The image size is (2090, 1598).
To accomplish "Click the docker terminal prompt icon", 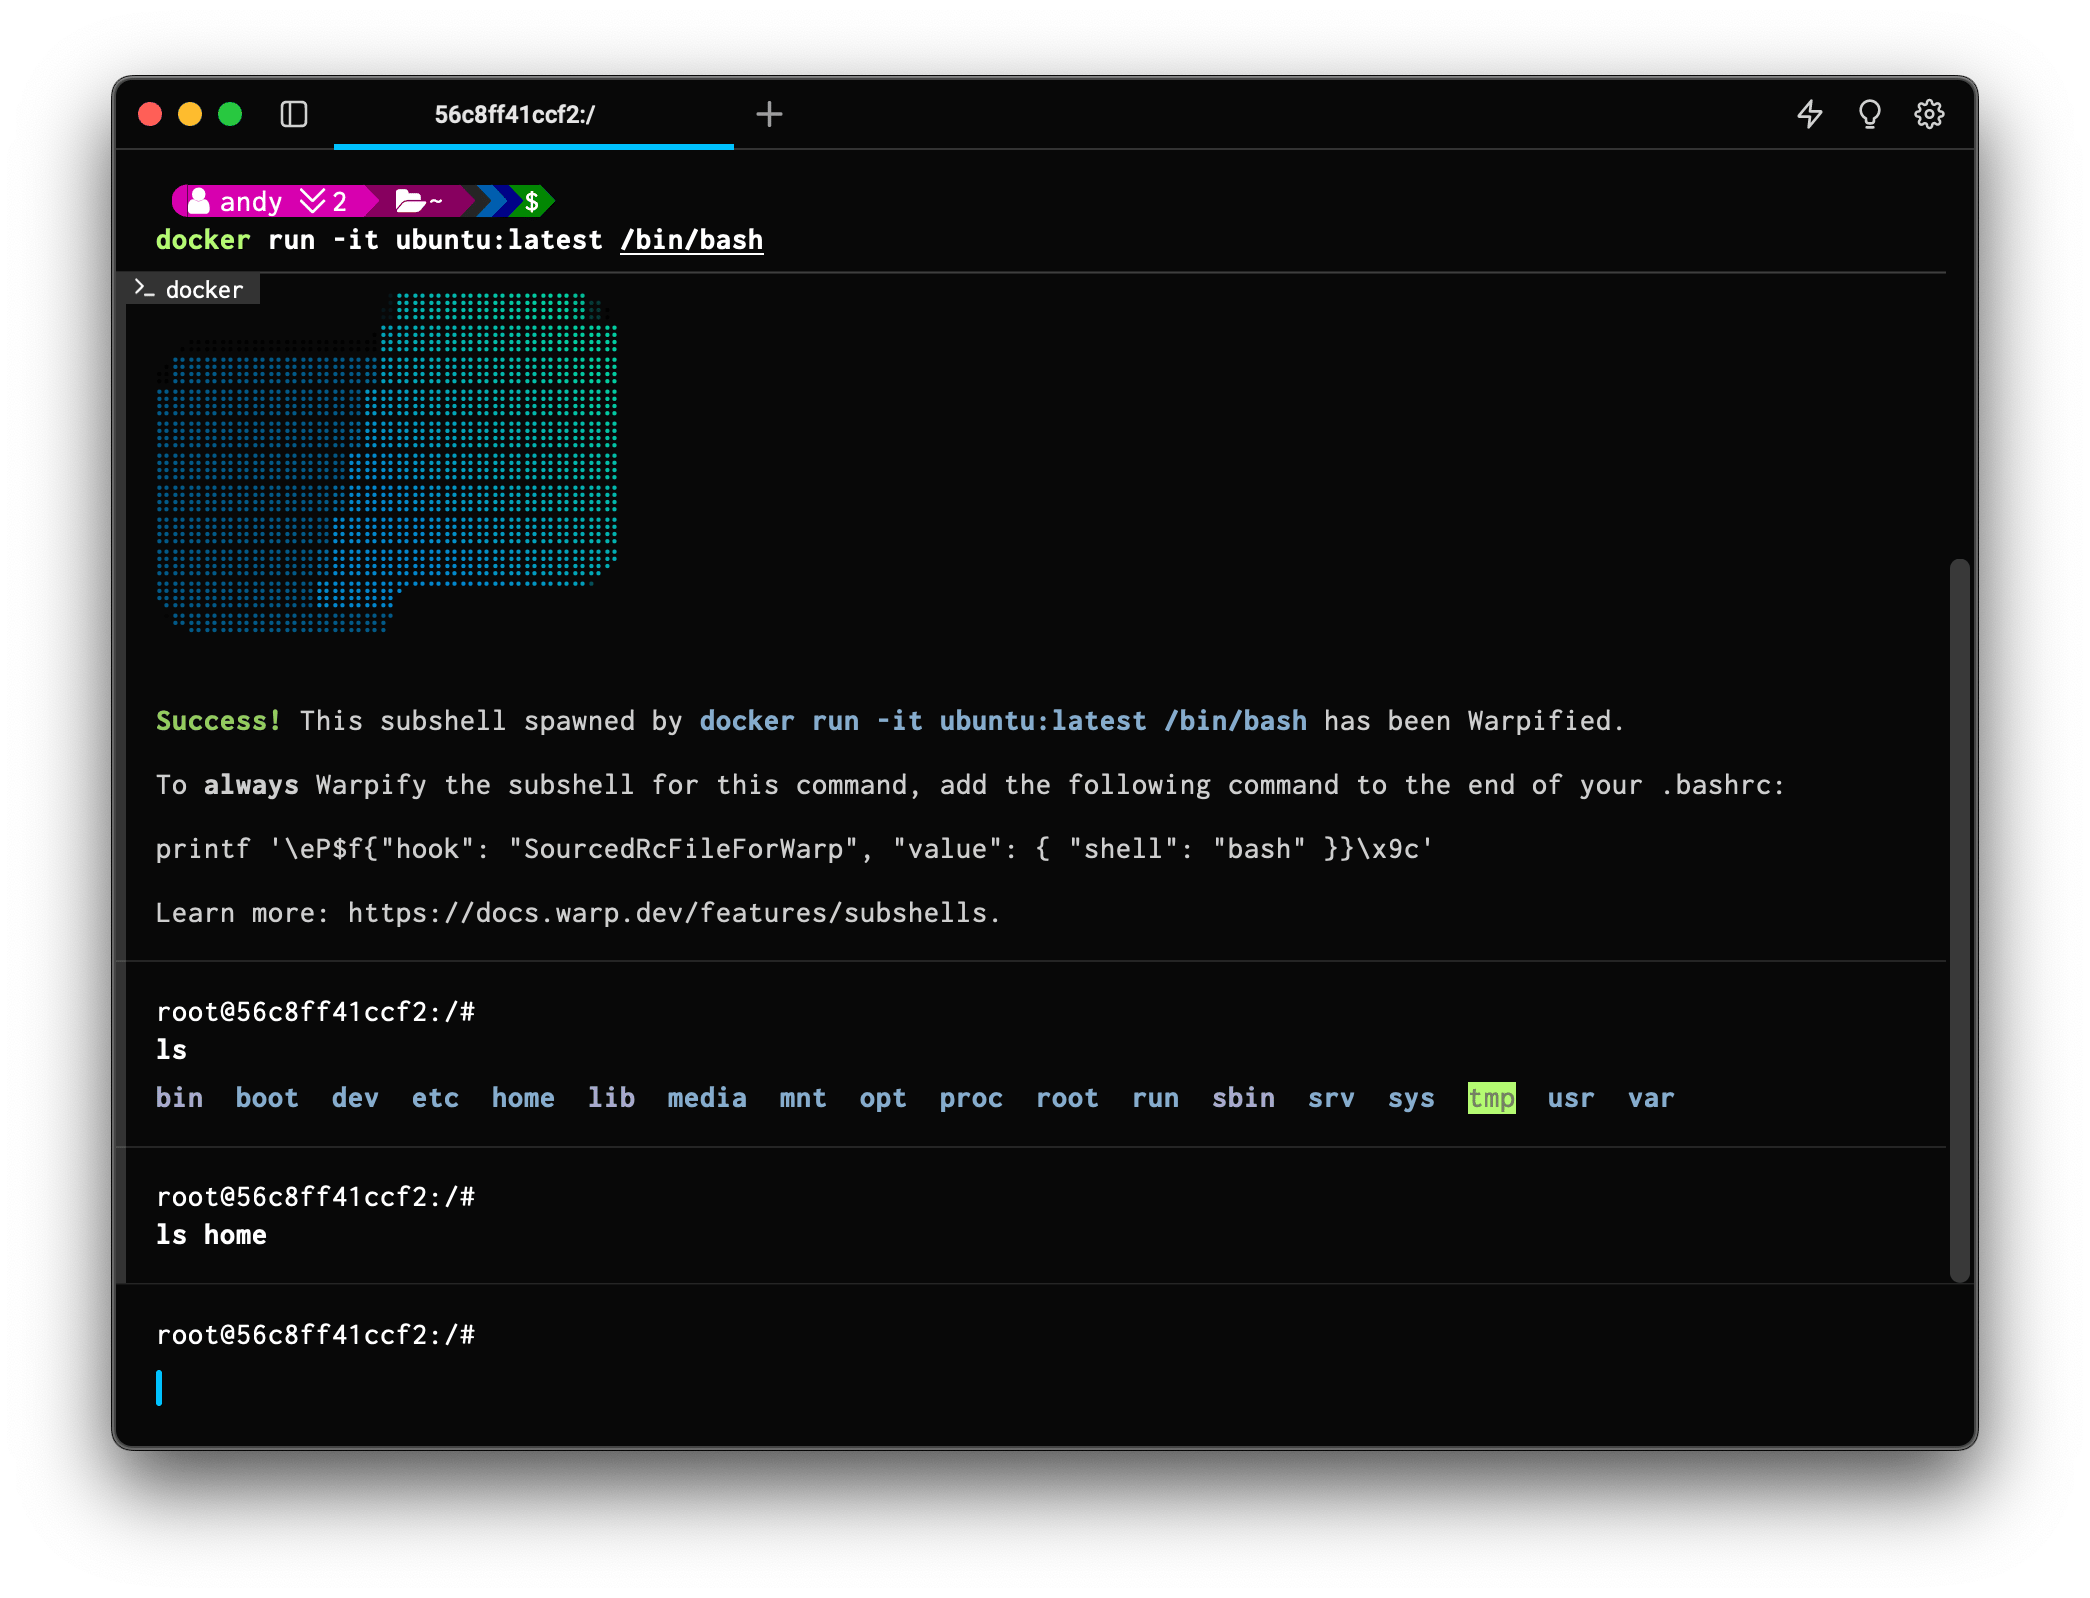I will (x=146, y=289).
